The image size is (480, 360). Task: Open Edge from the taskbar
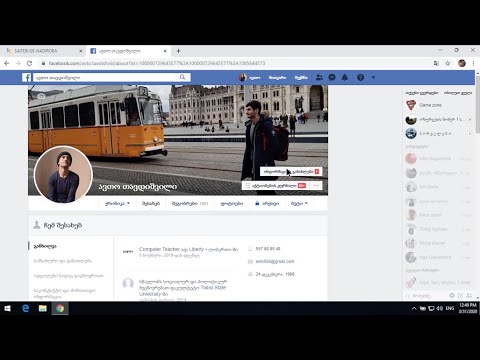(x=25, y=308)
